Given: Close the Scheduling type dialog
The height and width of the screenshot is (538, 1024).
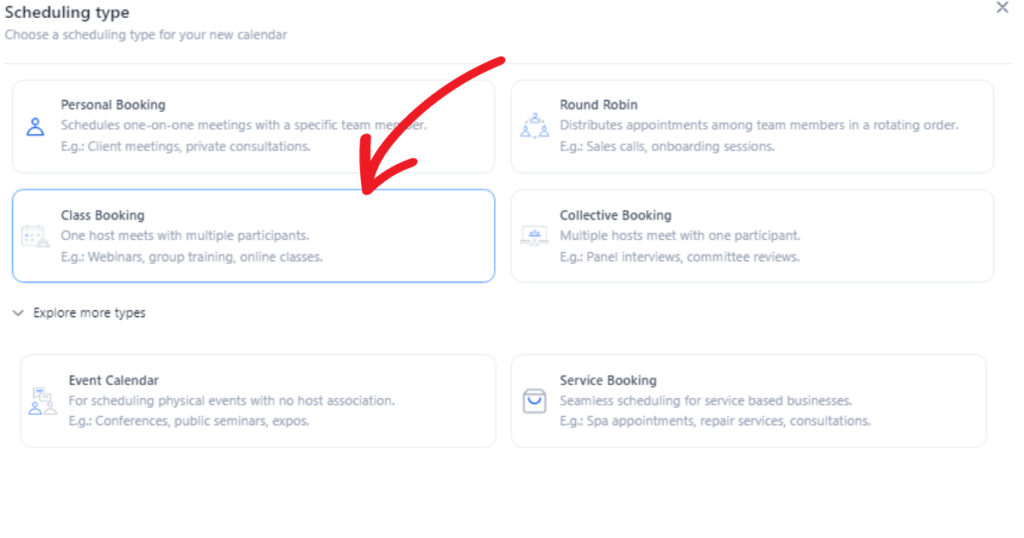Looking at the screenshot, I should 1002,8.
